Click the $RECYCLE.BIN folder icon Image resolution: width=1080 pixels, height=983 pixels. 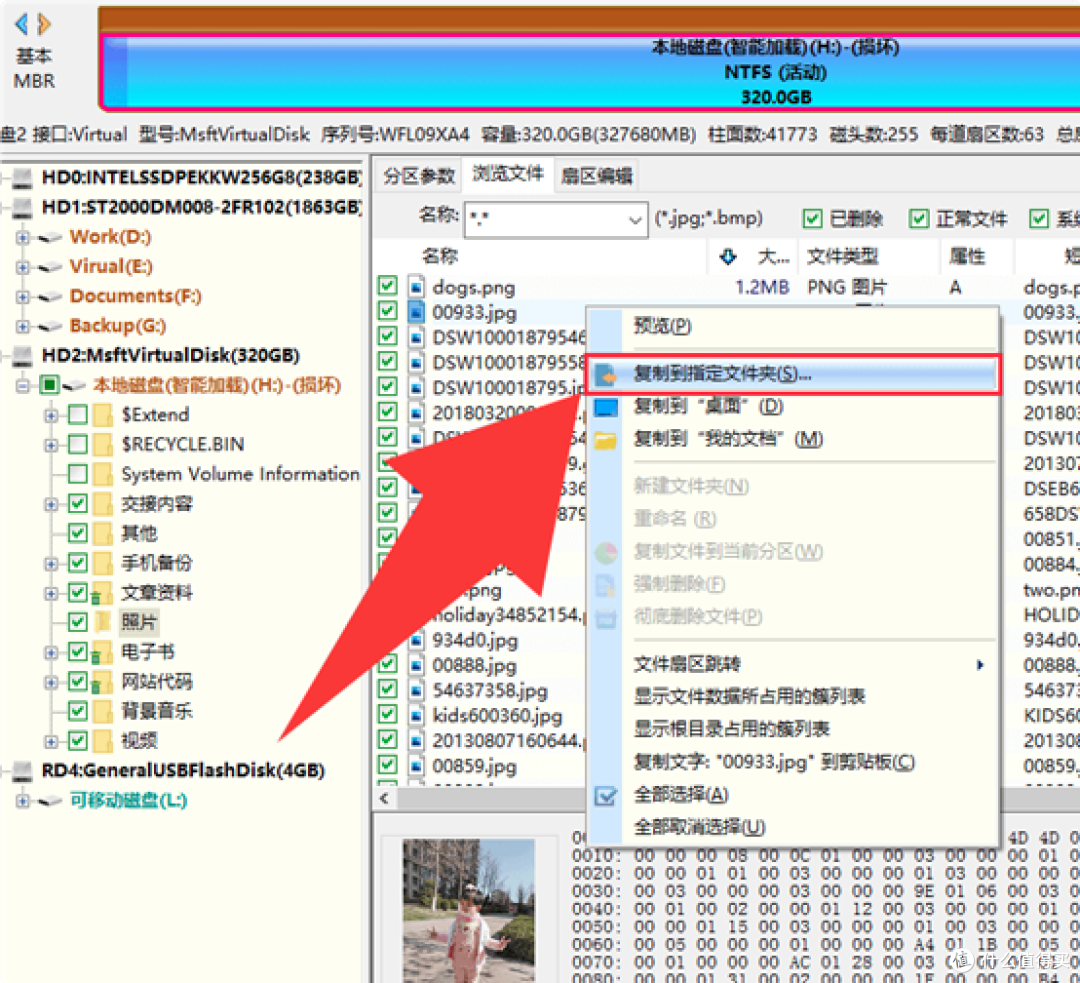(103, 444)
